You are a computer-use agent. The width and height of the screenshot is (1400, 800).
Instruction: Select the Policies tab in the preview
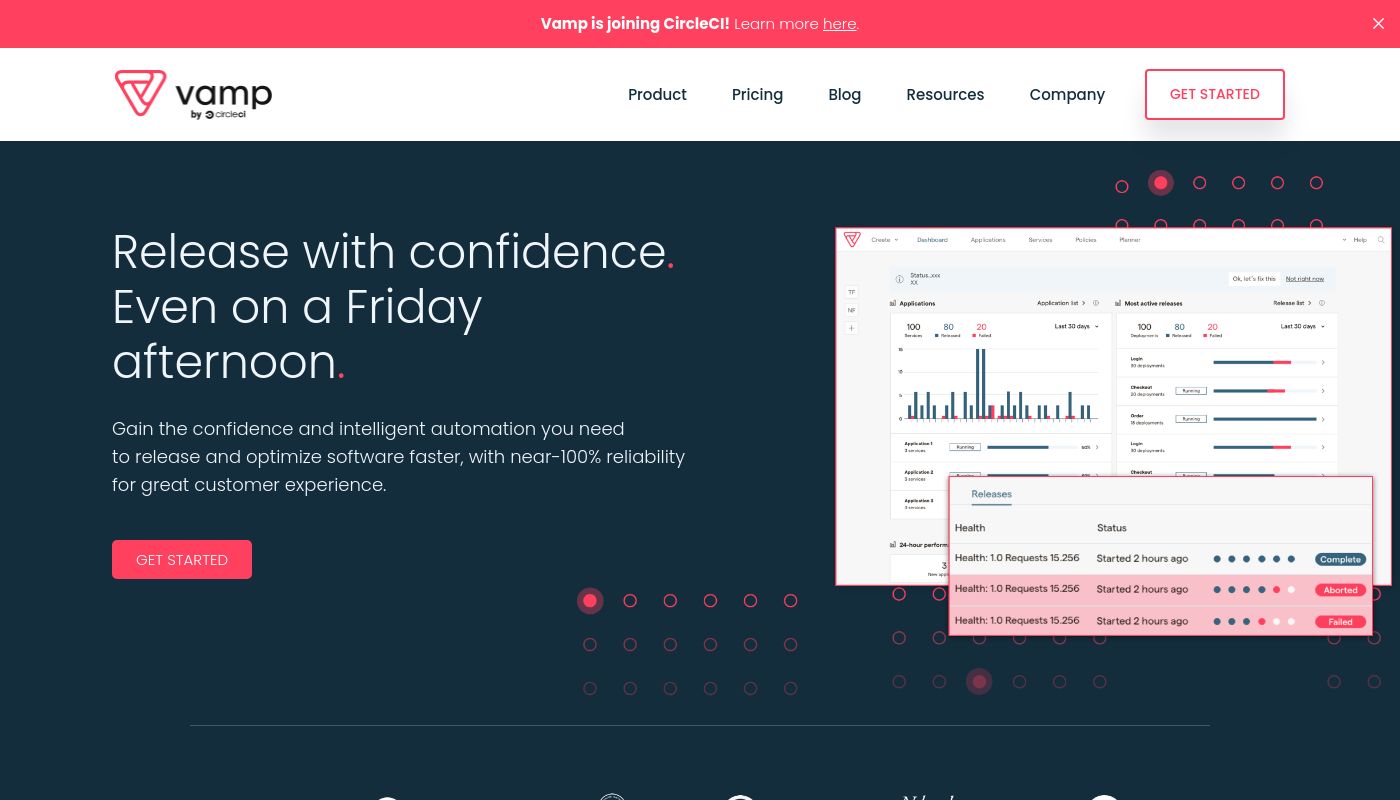[1086, 240]
